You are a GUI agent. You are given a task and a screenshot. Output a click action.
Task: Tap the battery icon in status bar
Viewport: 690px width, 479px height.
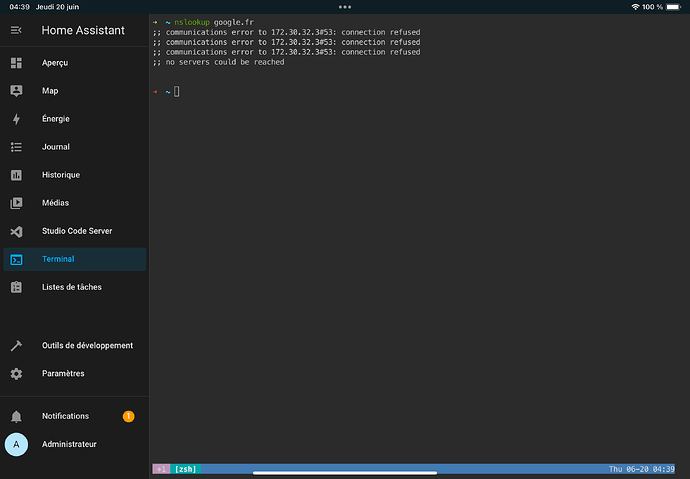(673, 7)
